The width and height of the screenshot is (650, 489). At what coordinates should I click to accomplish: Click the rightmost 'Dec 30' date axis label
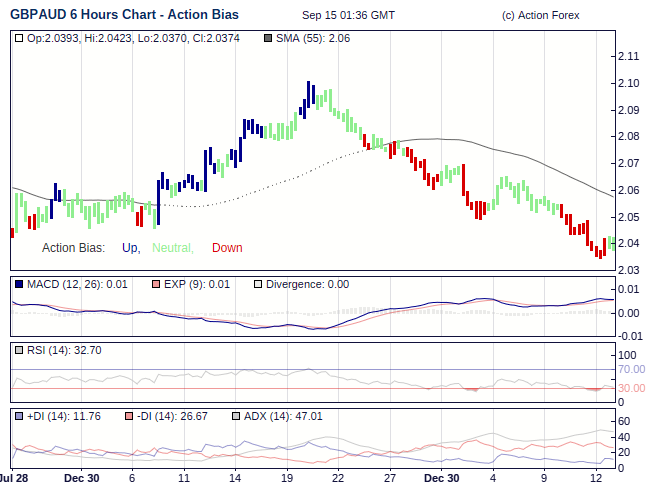440,478
